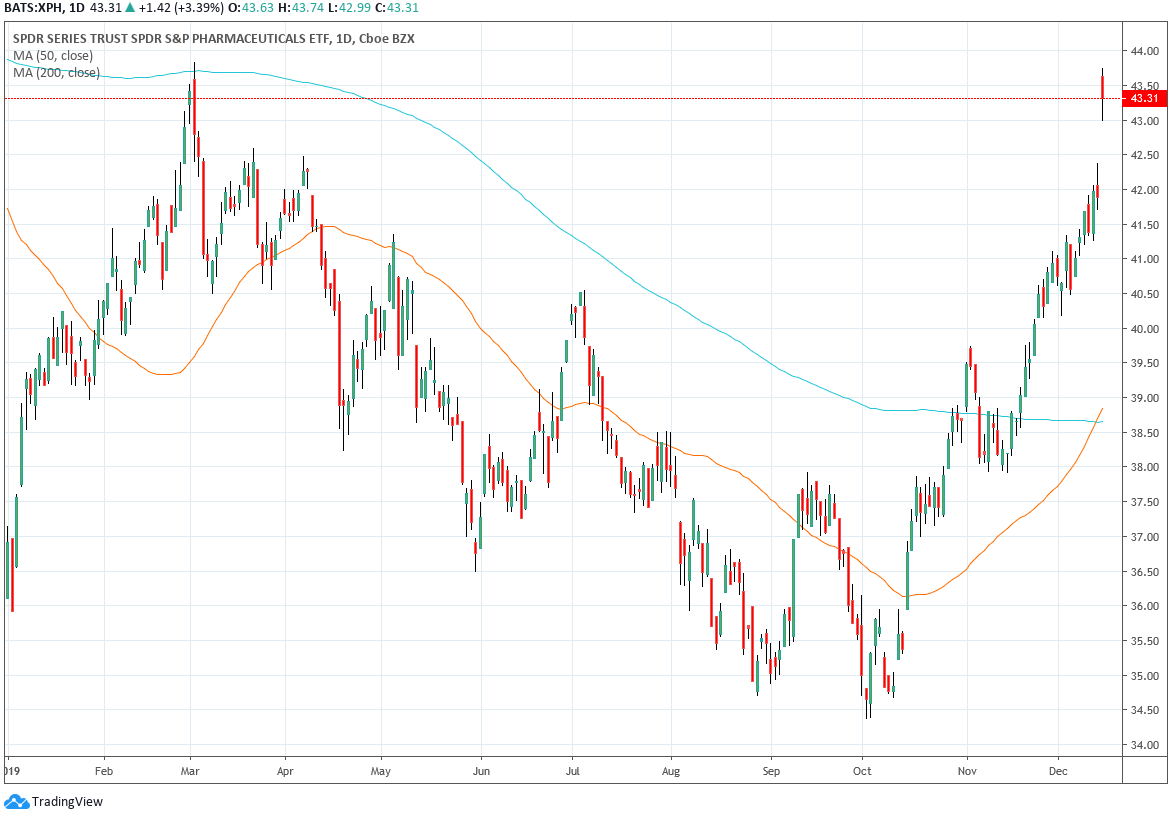Image resolution: width=1173 pixels, height=817 pixels.
Task: Click the red 43.31 current price label
Action: click(1145, 98)
